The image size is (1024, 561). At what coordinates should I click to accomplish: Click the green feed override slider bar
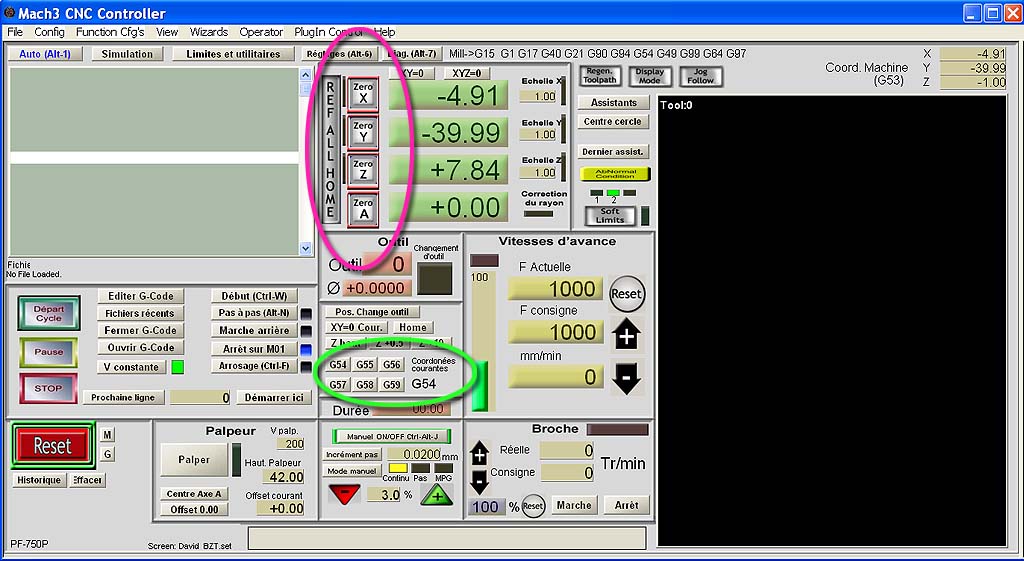pyautogui.click(x=480, y=387)
